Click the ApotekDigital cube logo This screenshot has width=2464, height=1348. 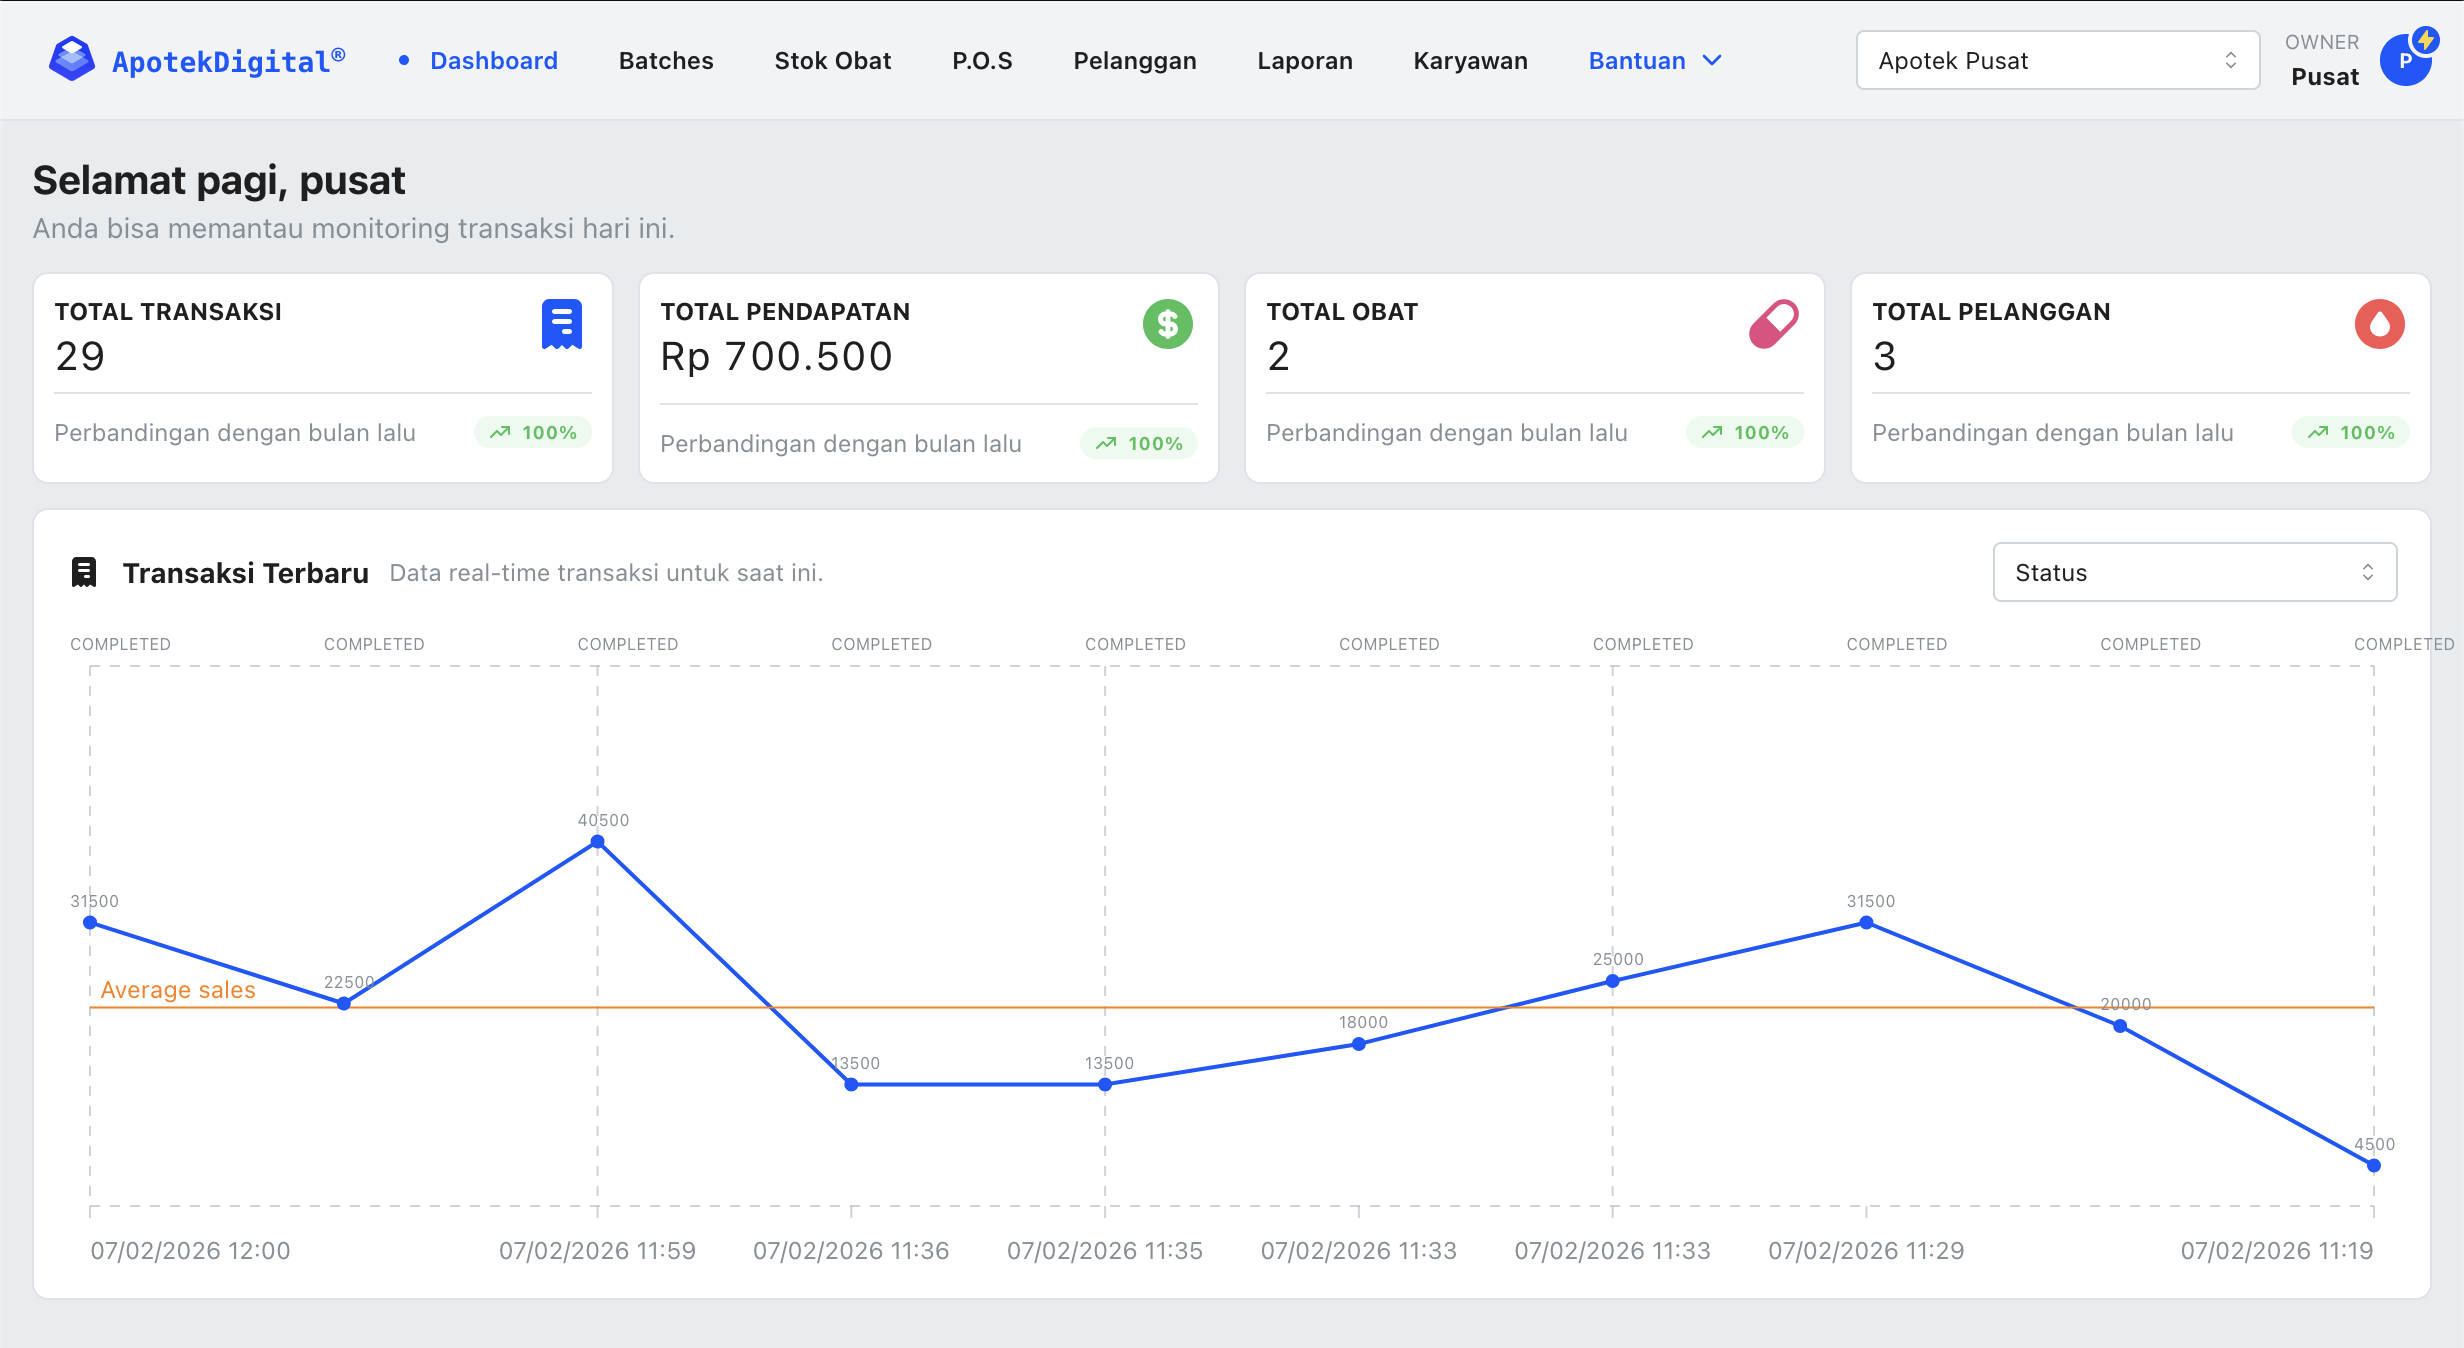(71, 59)
